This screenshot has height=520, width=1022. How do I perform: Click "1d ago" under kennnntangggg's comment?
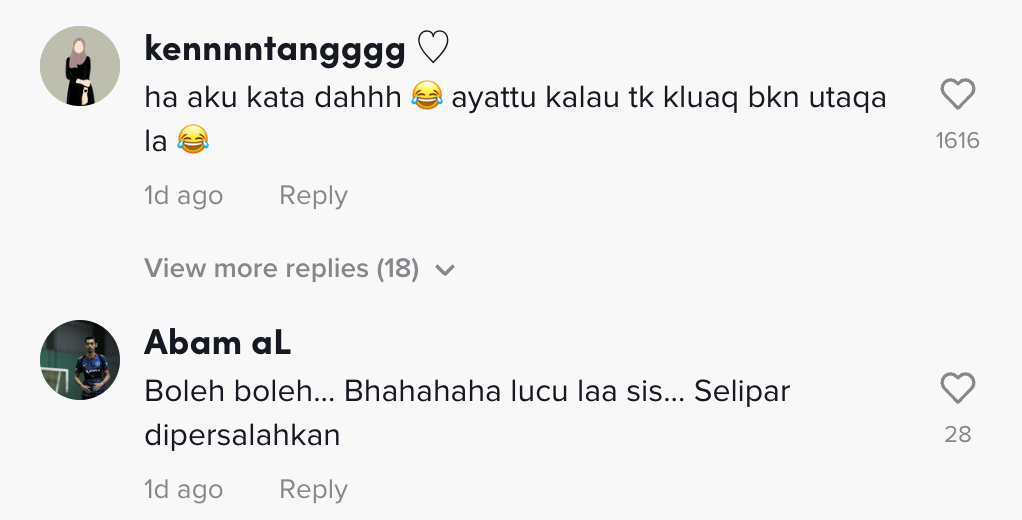point(183,196)
